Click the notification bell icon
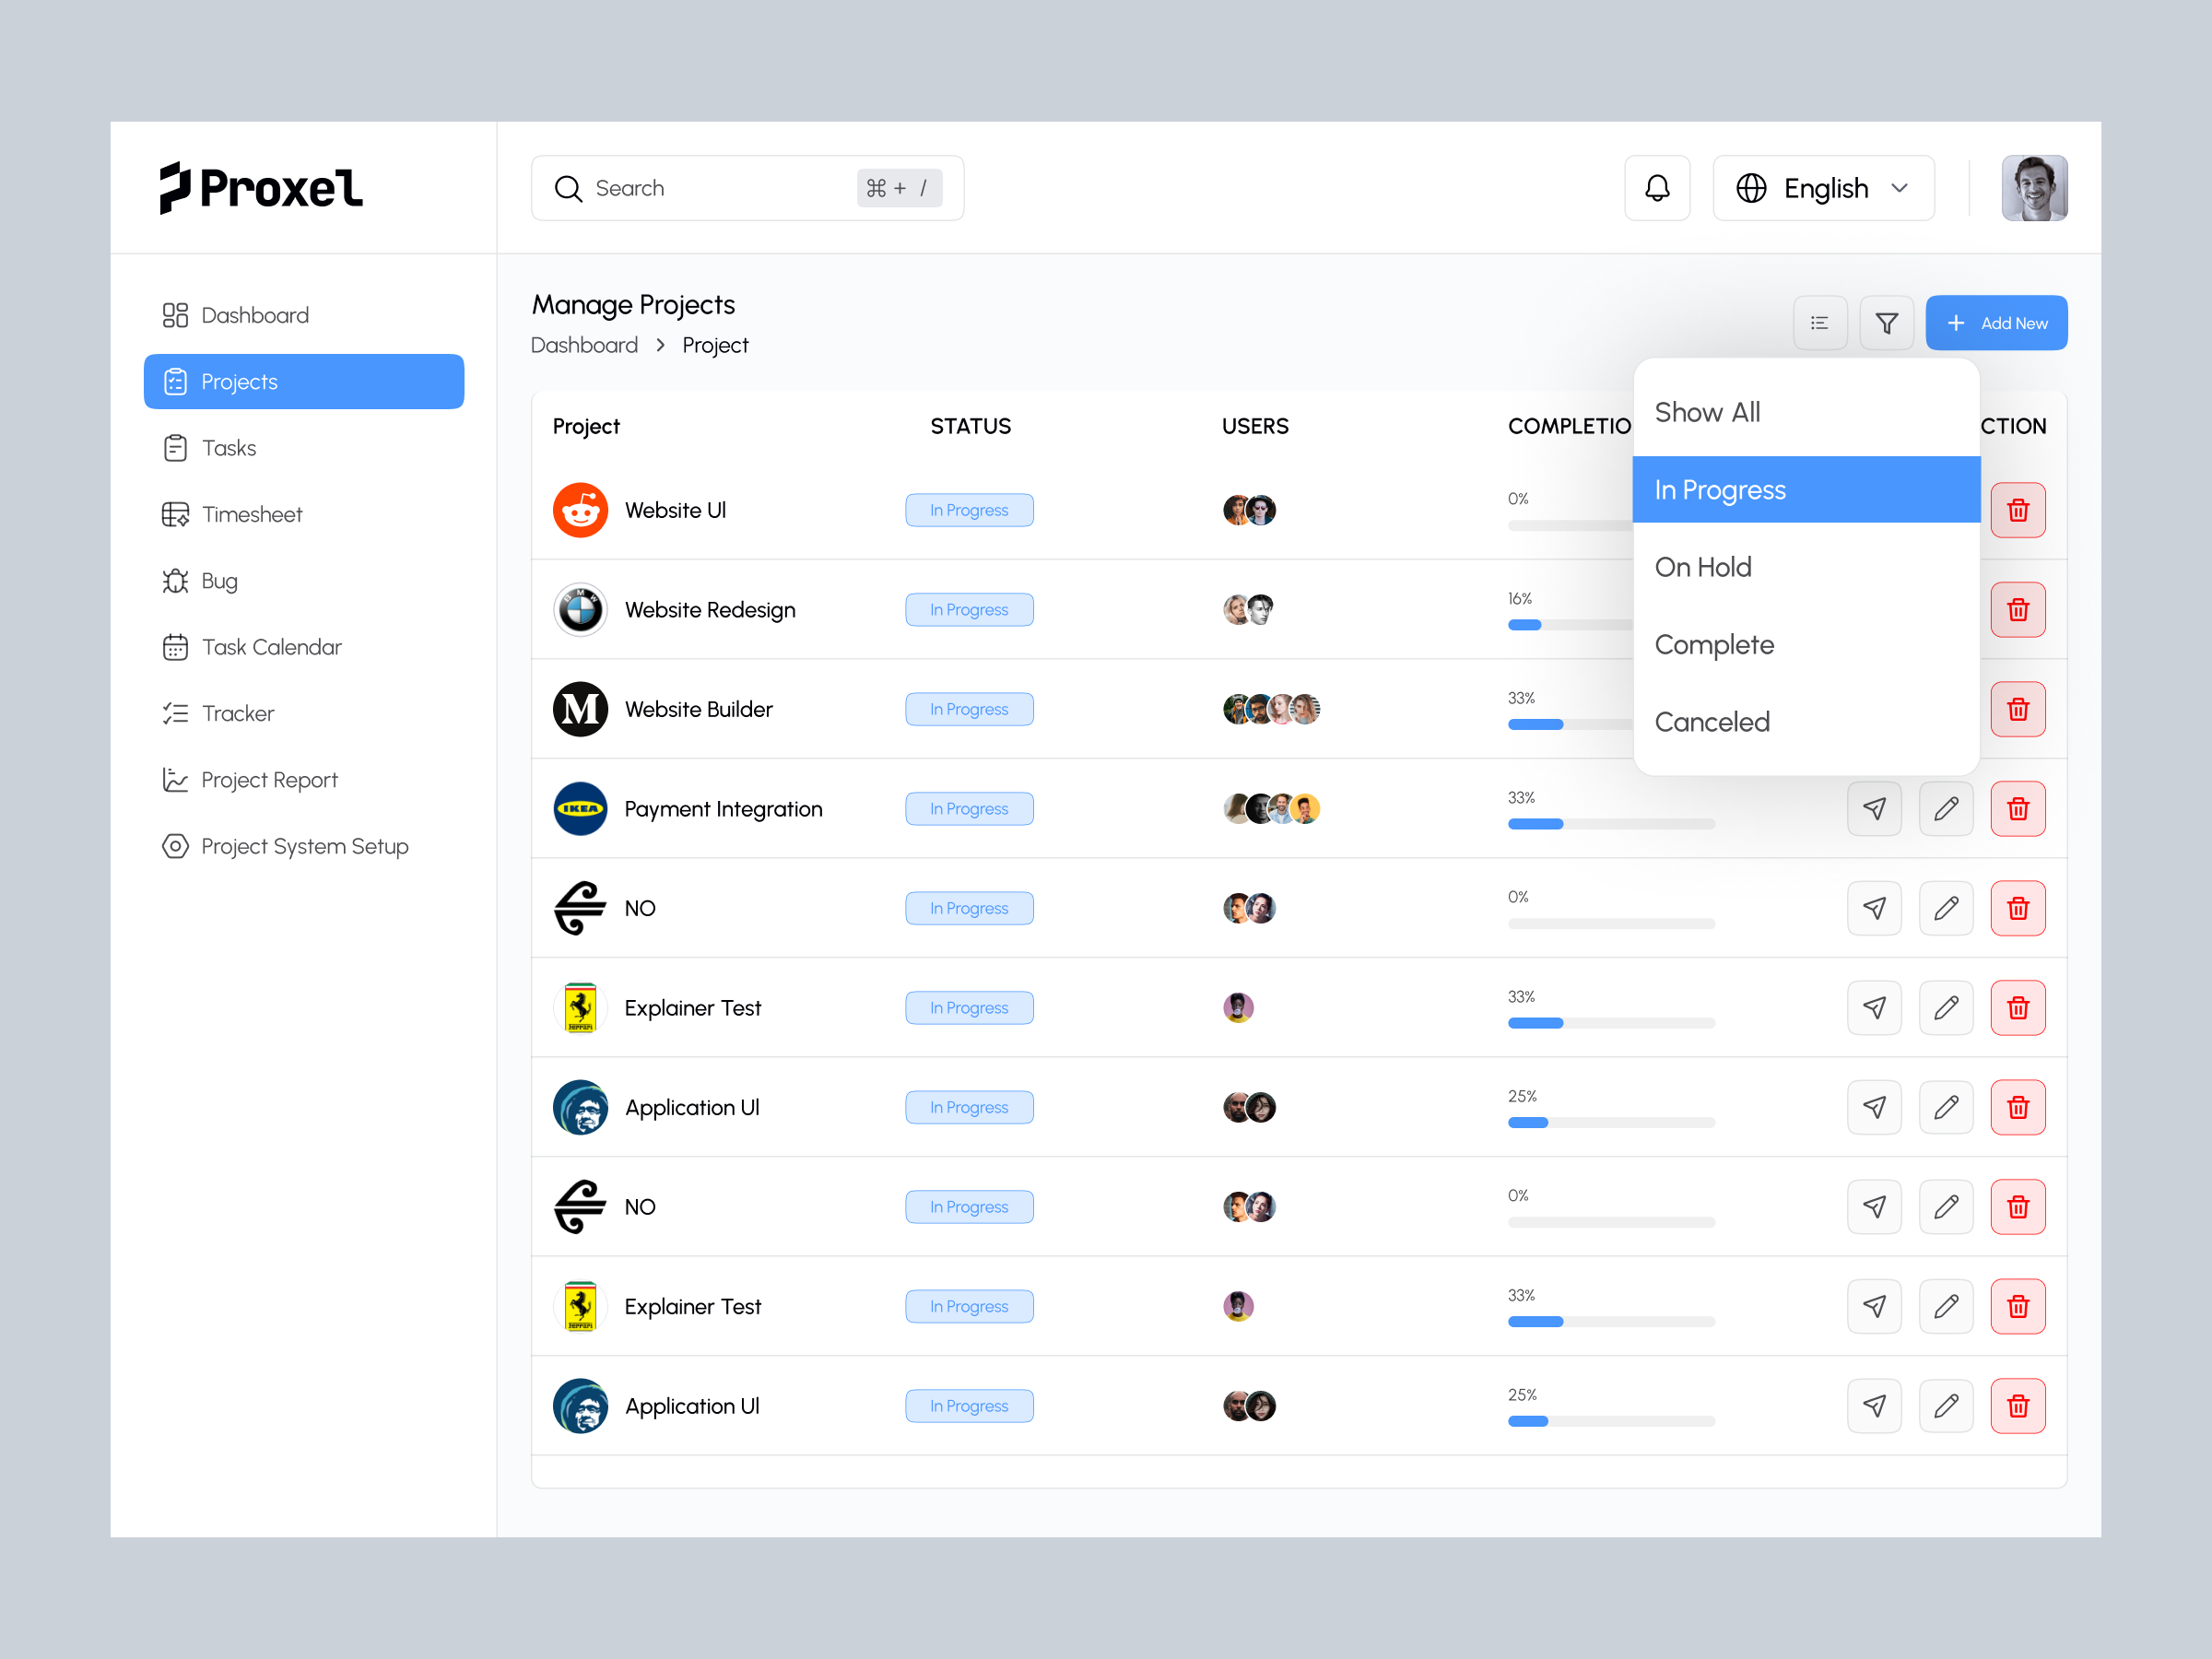This screenshot has height=1659, width=2212. click(1656, 187)
